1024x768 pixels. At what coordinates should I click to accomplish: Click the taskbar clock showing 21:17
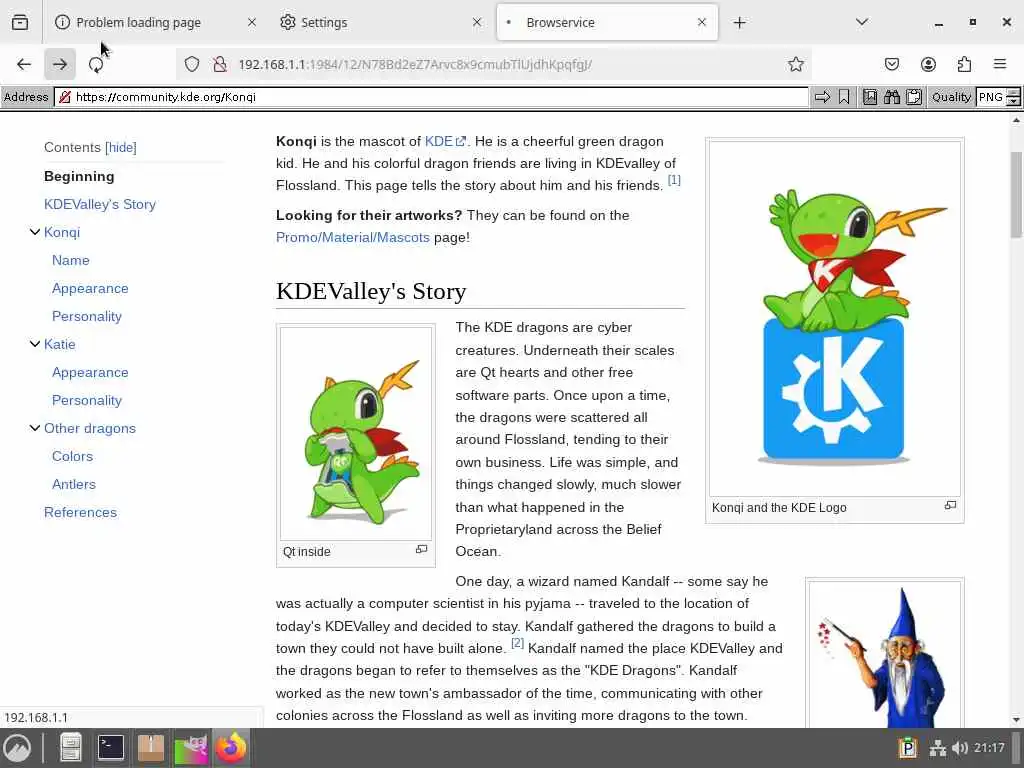[x=989, y=748]
